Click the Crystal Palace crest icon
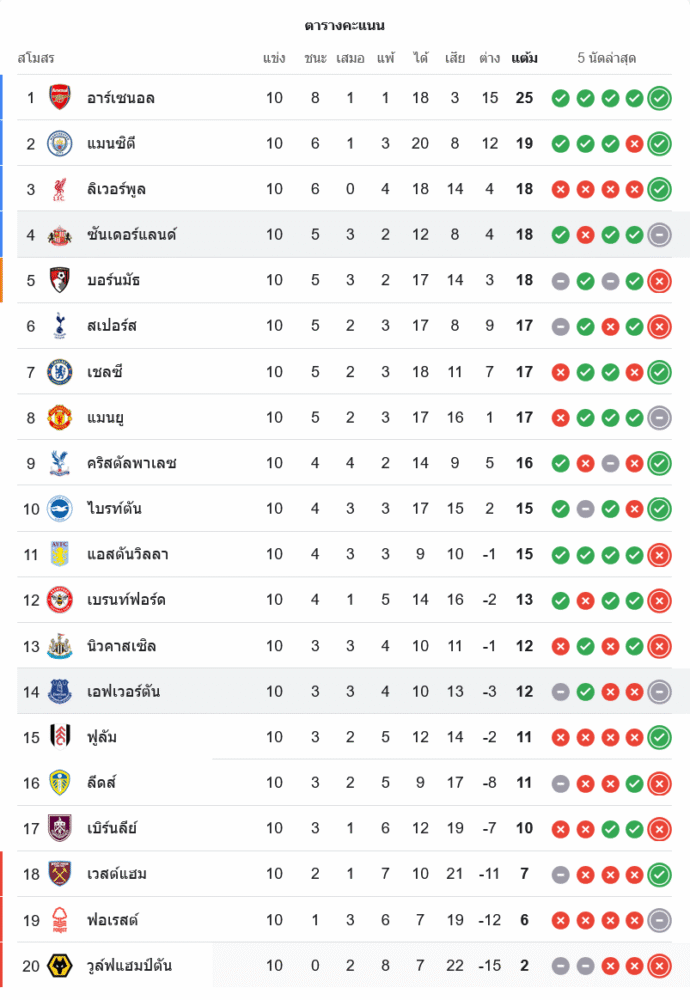690x1000 pixels. (x=60, y=463)
